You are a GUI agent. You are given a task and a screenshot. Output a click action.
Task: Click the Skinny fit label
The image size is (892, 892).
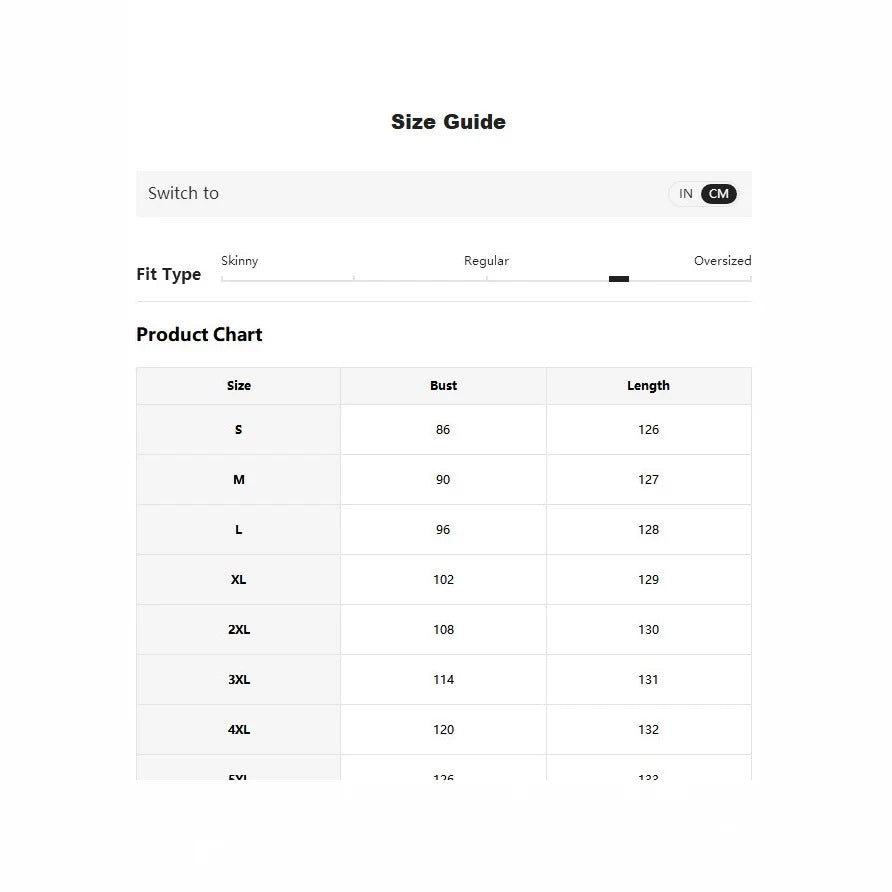(239, 261)
